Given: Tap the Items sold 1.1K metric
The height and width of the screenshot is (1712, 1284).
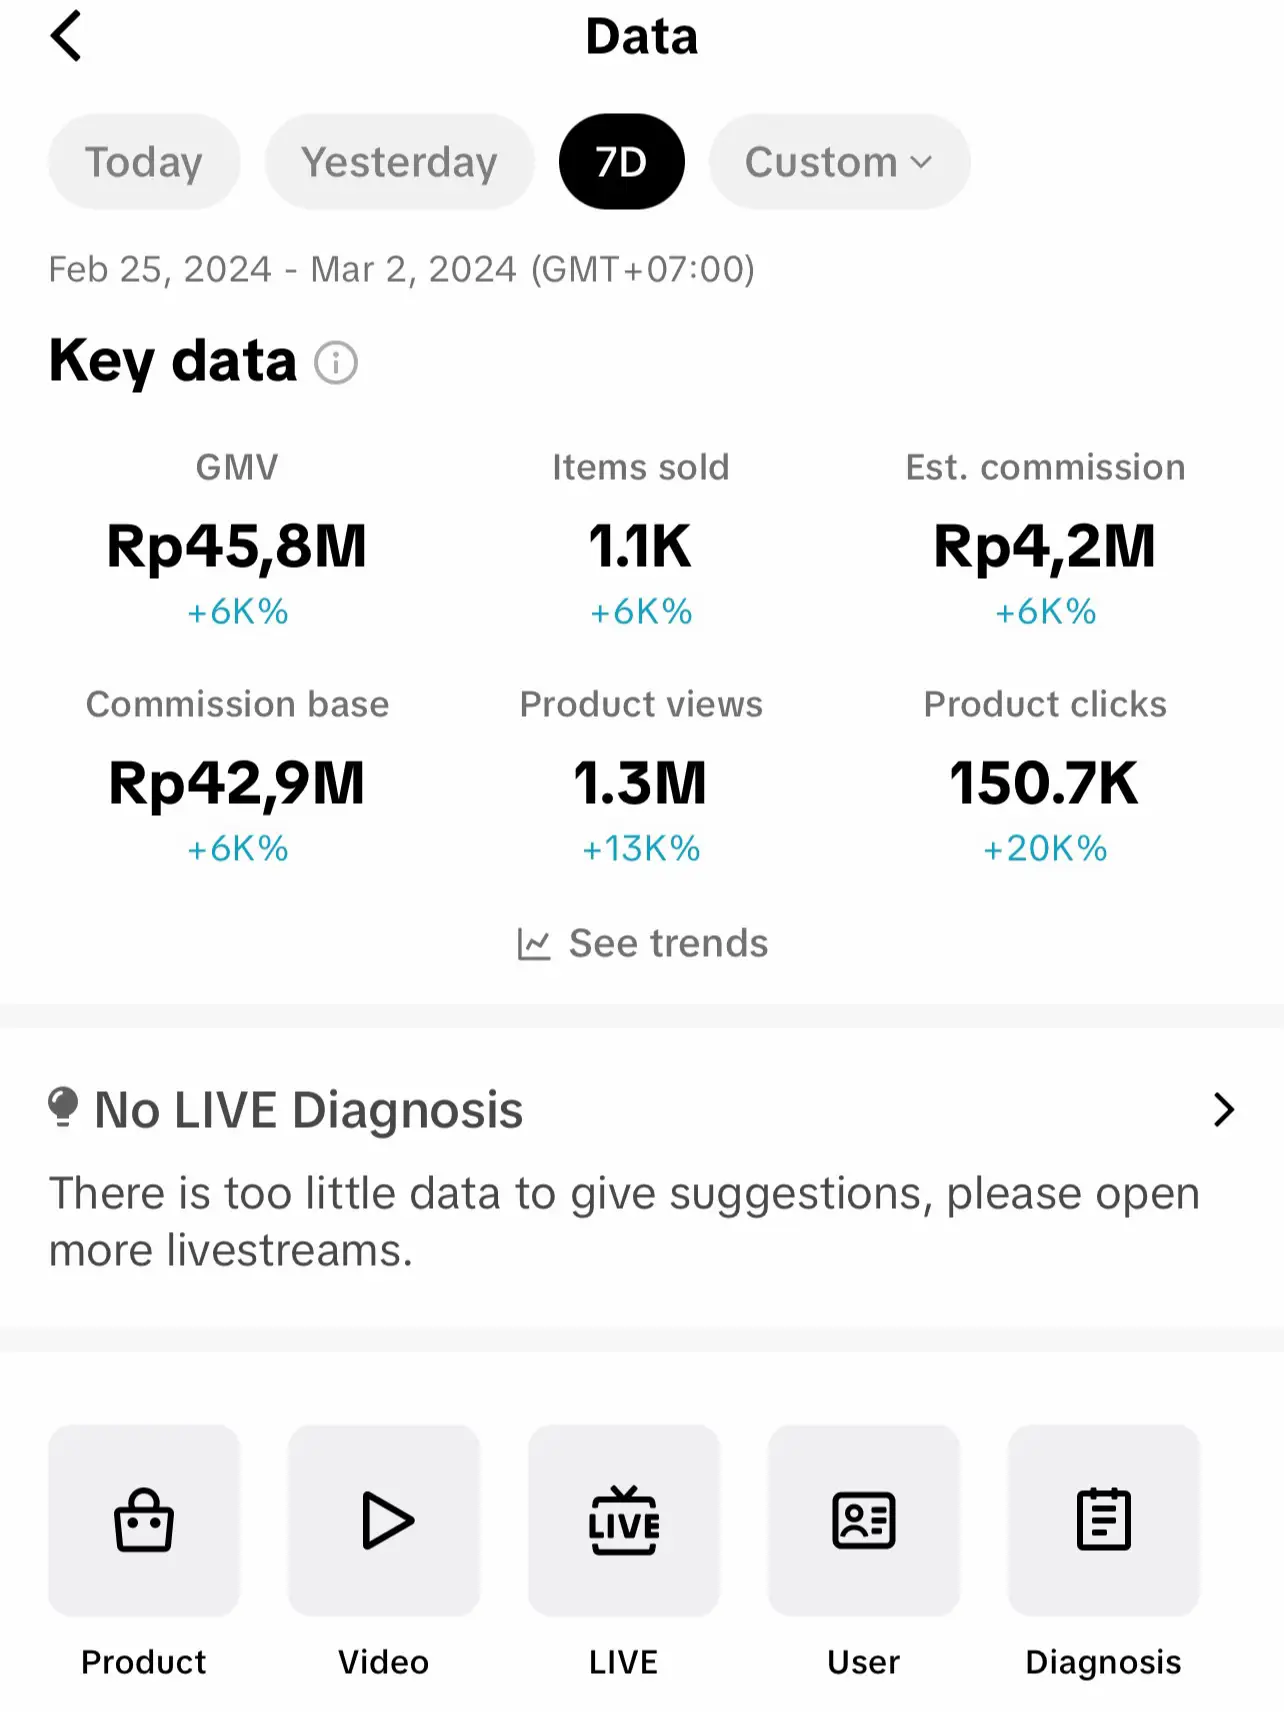Looking at the screenshot, I should tap(641, 546).
